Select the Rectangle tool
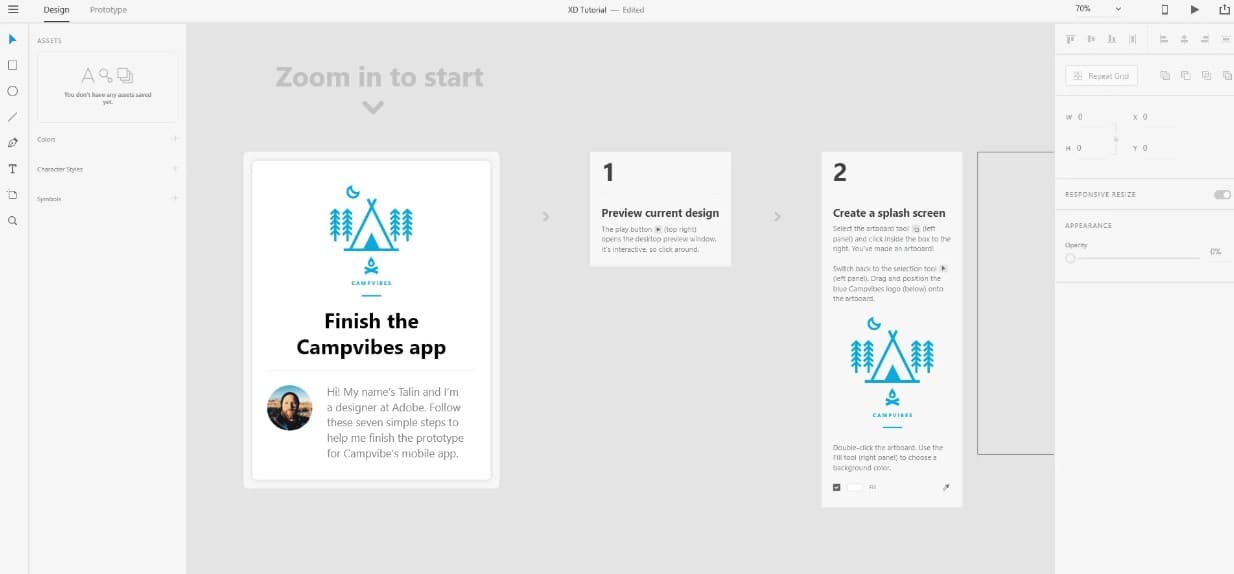The height and width of the screenshot is (574, 1234). coord(12,65)
